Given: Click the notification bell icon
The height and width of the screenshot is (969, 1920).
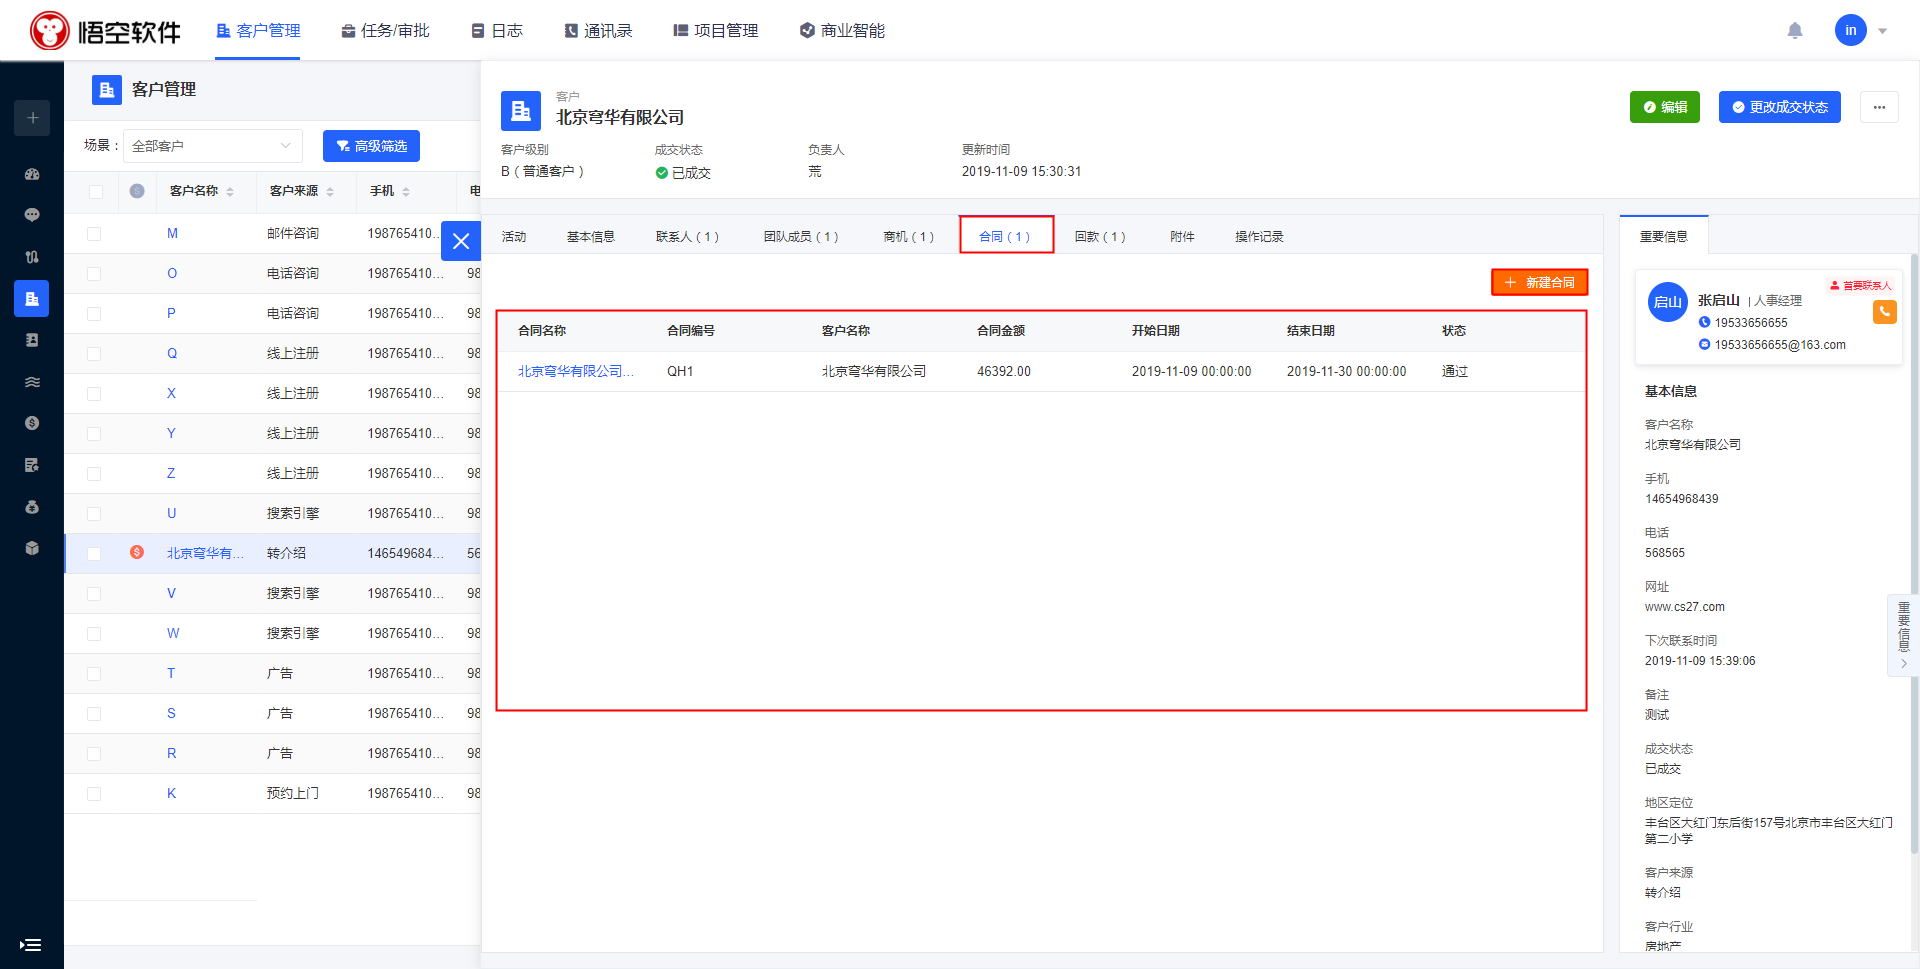Looking at the screenshot, I should [x=1795, y=31].
